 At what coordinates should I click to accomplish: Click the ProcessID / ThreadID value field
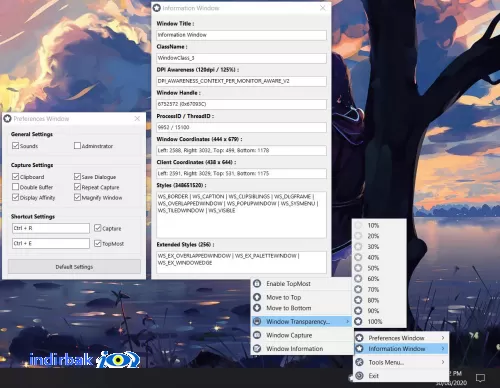(241, 127)
